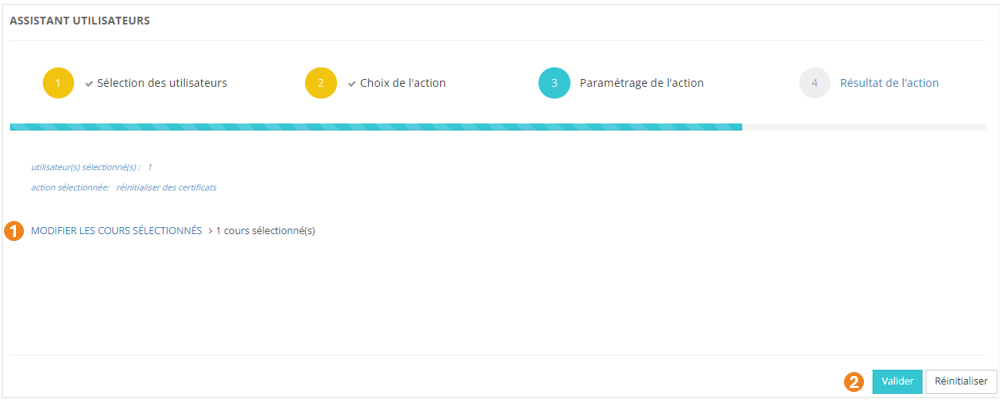Open Résultat de l'action step link
This screenshot has height=400, width=1002.
pyautogui.click(x=889, y=83)
